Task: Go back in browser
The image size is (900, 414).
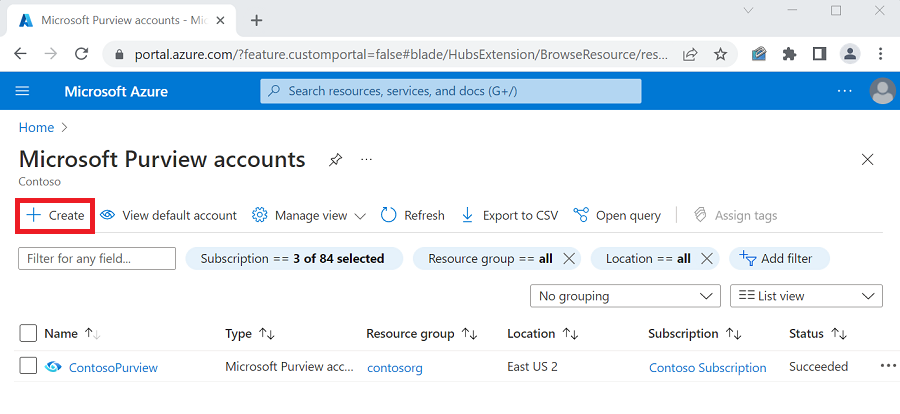Action: [21, 54]
